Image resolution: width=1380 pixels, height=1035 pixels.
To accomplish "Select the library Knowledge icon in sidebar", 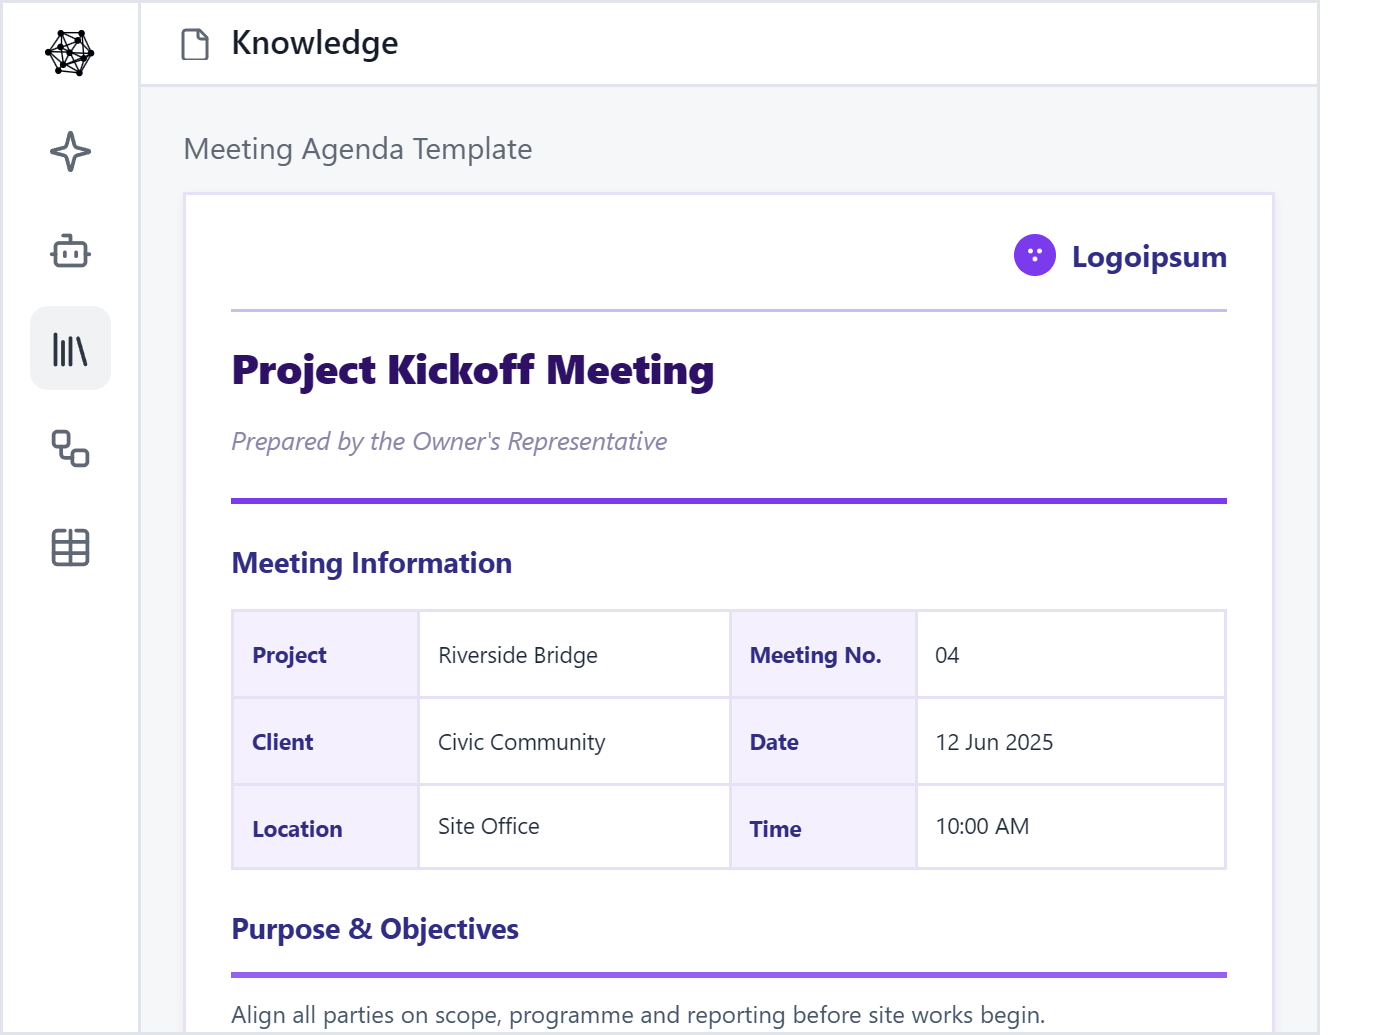I will pyautogui.click(x=70, y=348).
